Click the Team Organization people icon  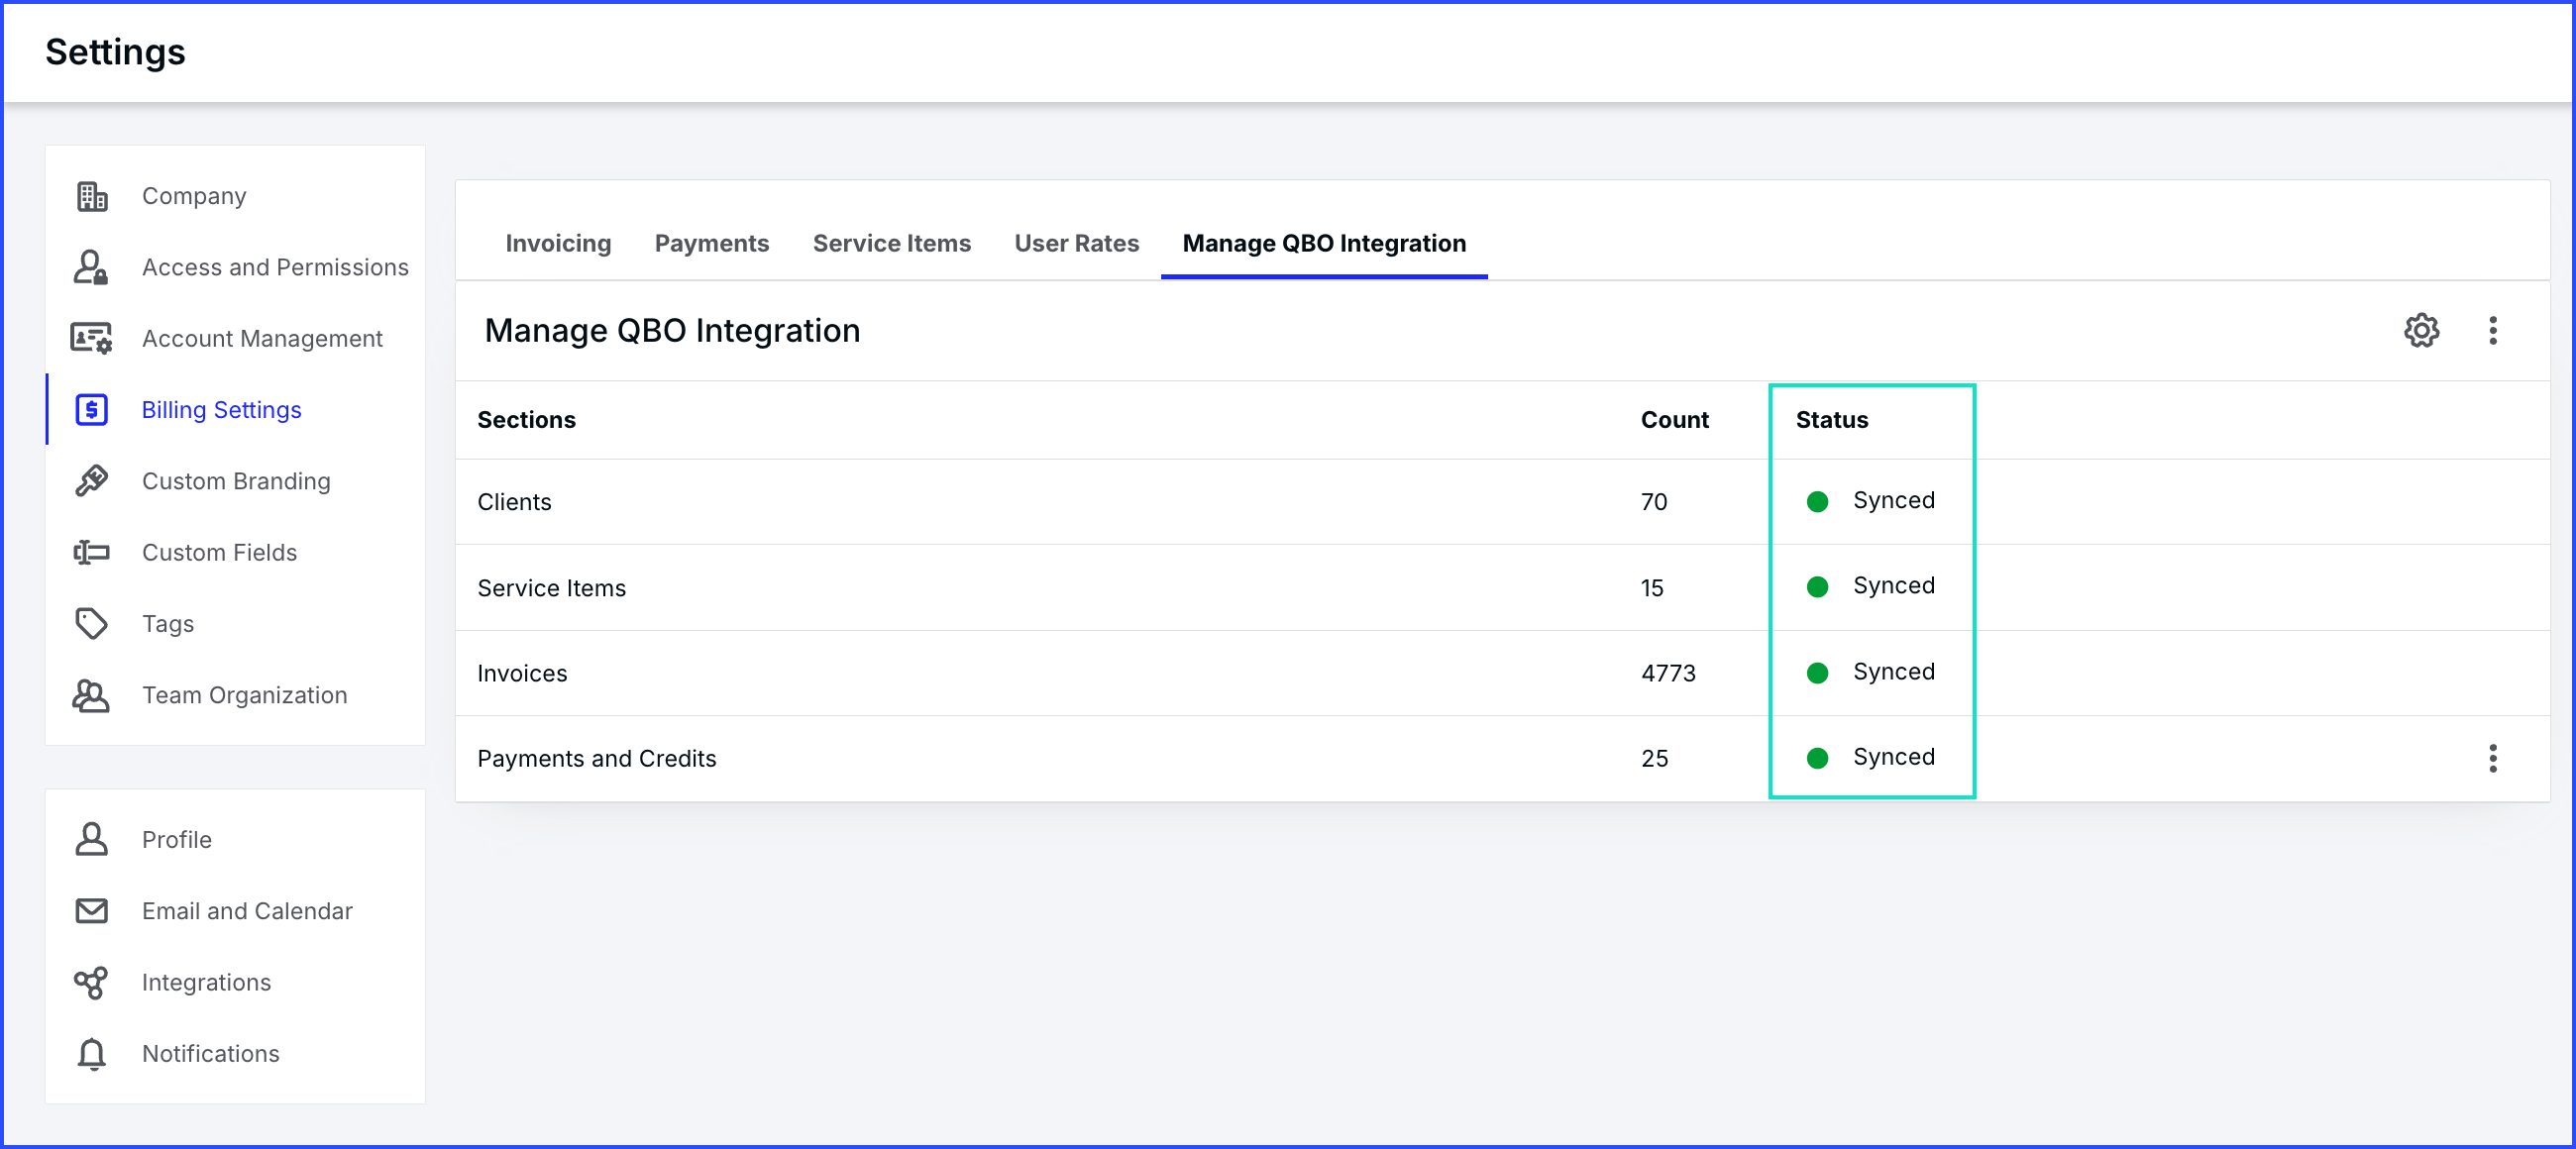[x=91, y=695]
